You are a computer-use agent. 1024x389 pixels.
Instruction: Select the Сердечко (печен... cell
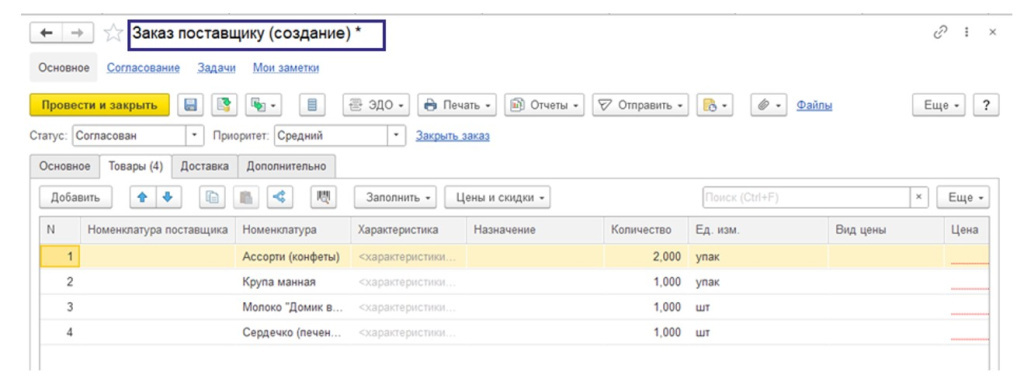point(293,332)
